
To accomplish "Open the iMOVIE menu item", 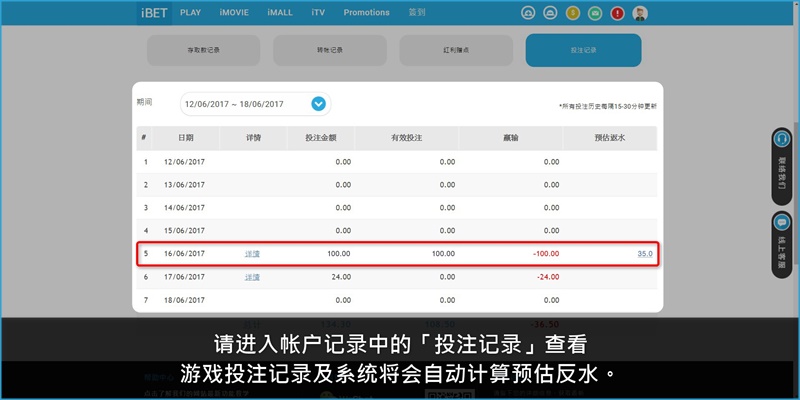I will [x=234, y=13].
